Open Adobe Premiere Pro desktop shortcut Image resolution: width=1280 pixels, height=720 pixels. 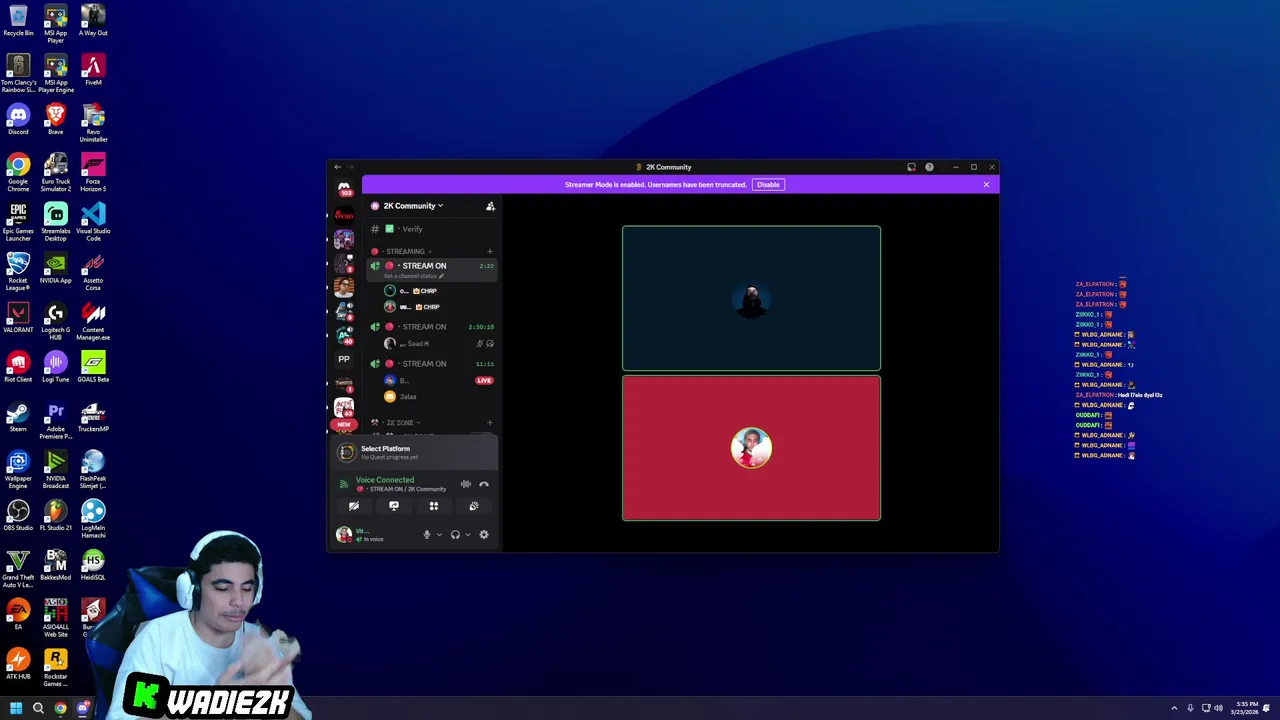coord(56,420)
